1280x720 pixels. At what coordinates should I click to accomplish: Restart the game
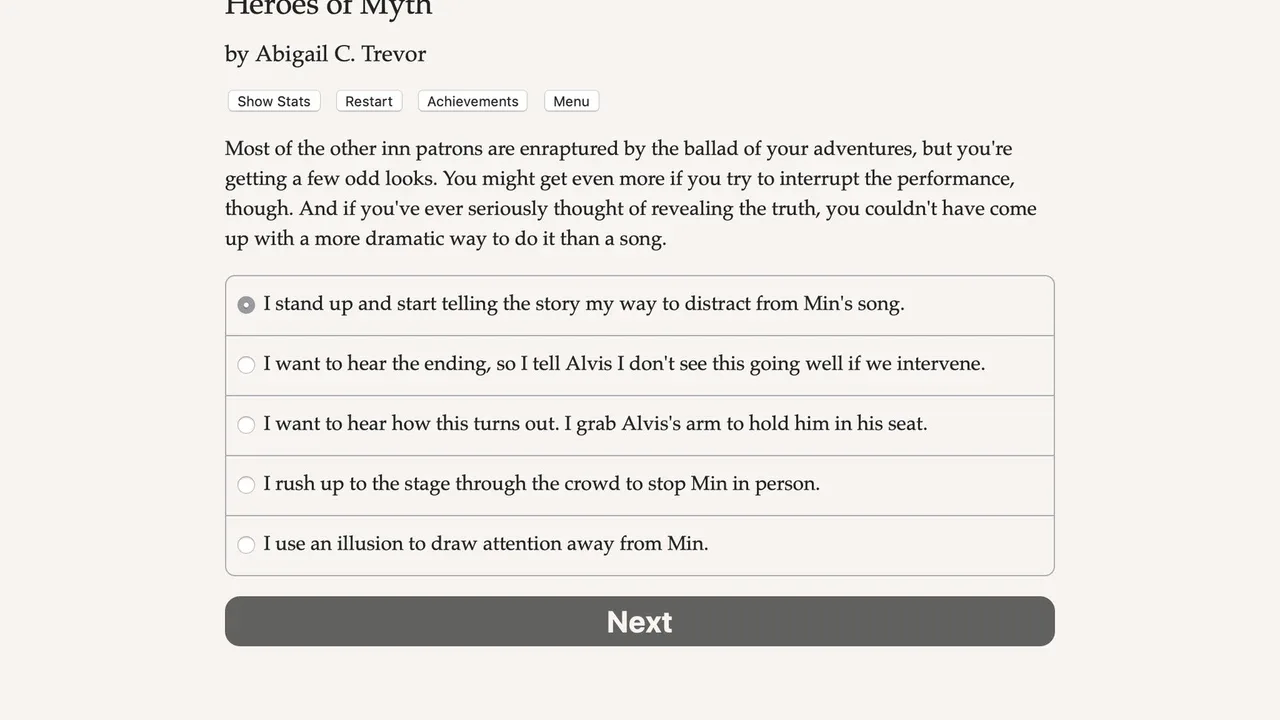(x=369, y=101)
